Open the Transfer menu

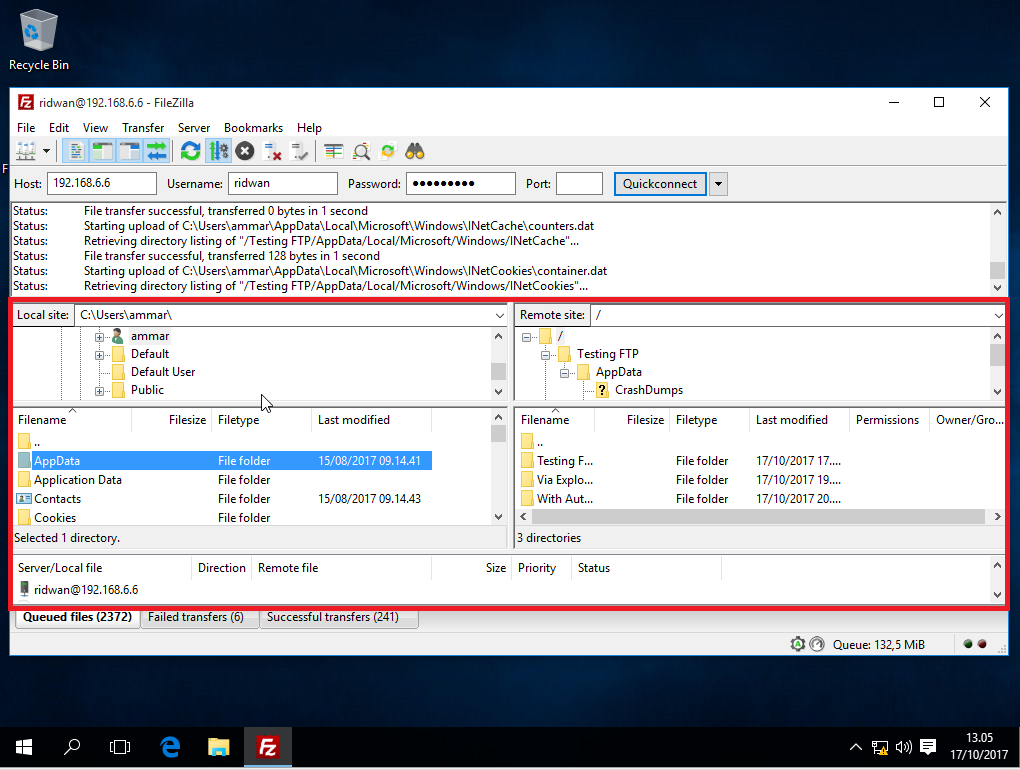(143, 127)
